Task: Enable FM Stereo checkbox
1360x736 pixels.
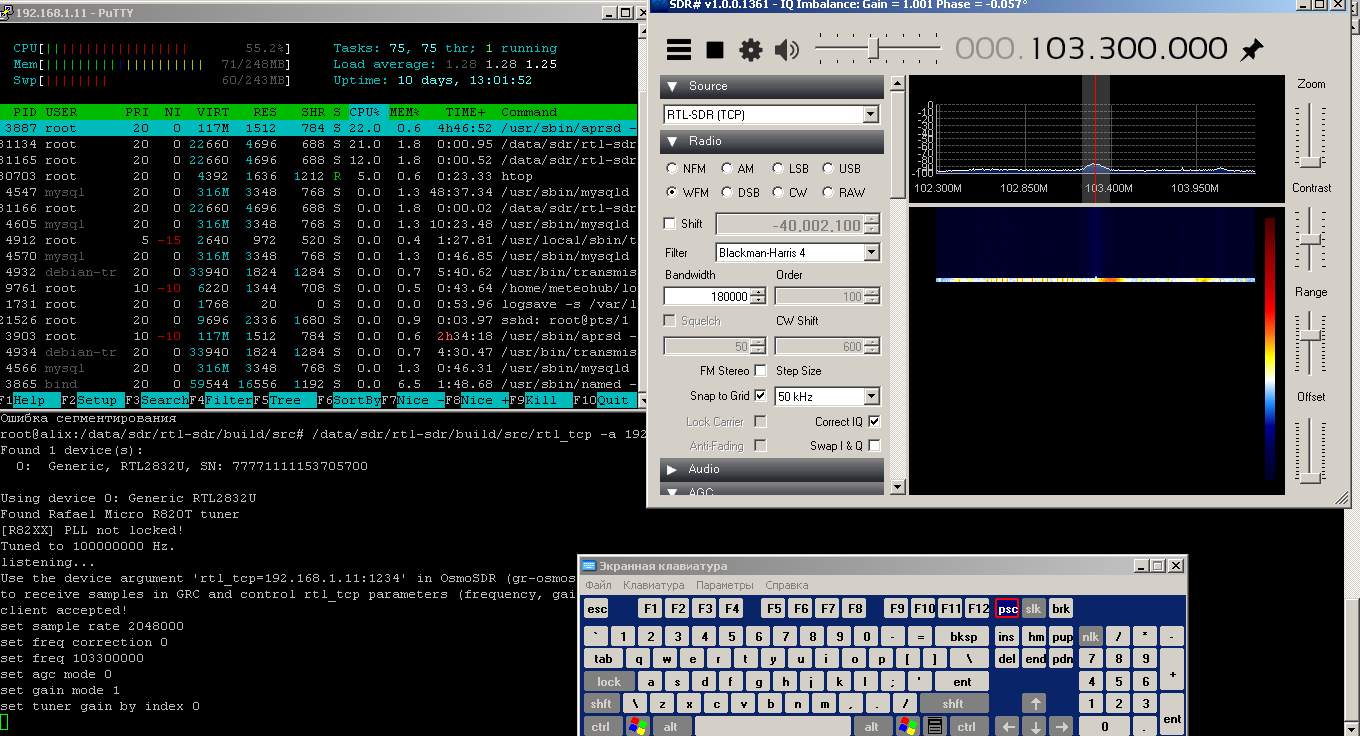Action: pyautogui.click(x=761, y=371)
